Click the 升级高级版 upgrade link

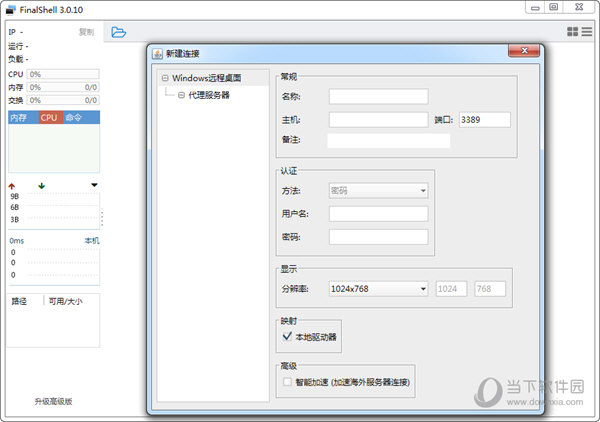pos(54,401)
